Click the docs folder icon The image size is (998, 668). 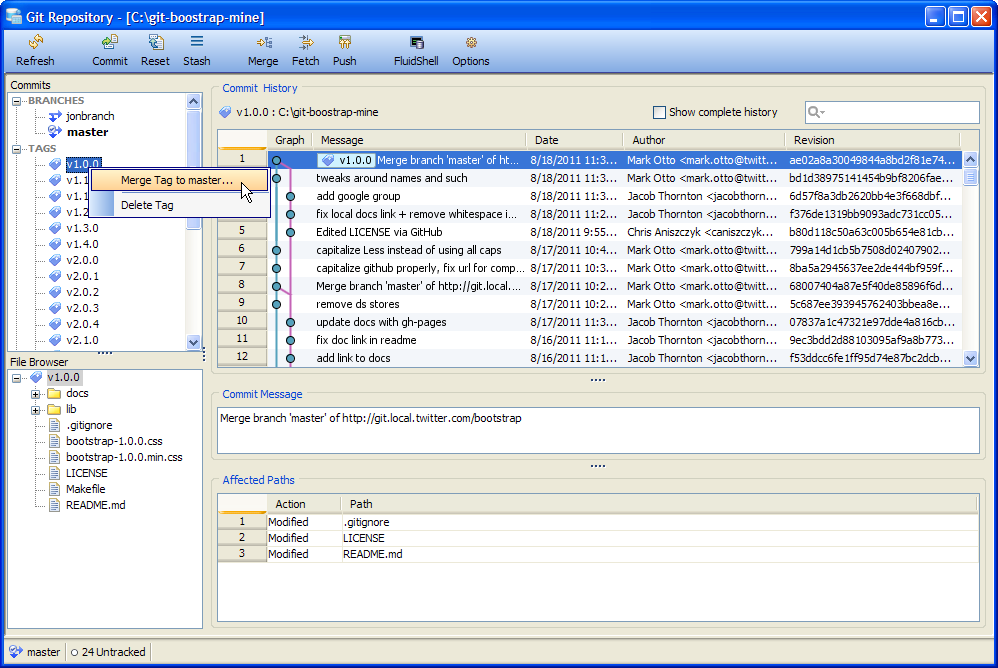54,393
